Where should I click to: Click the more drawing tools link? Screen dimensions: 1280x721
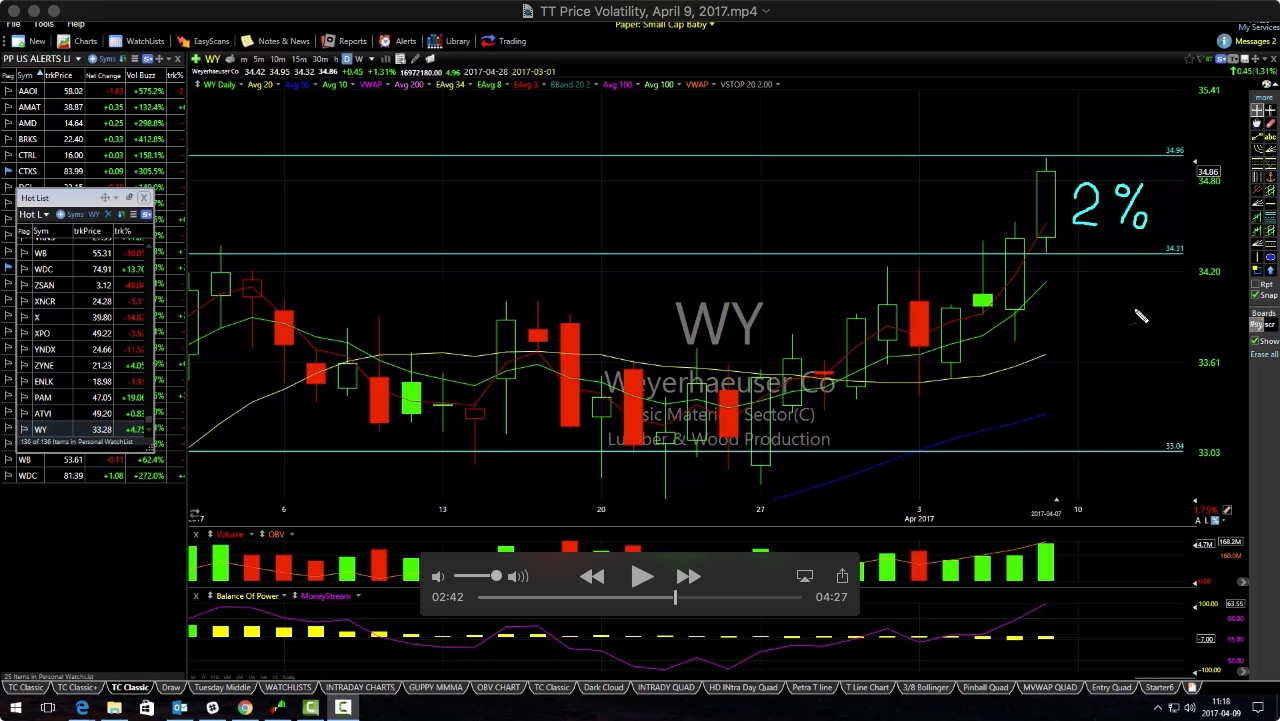tap(1264, 97)
